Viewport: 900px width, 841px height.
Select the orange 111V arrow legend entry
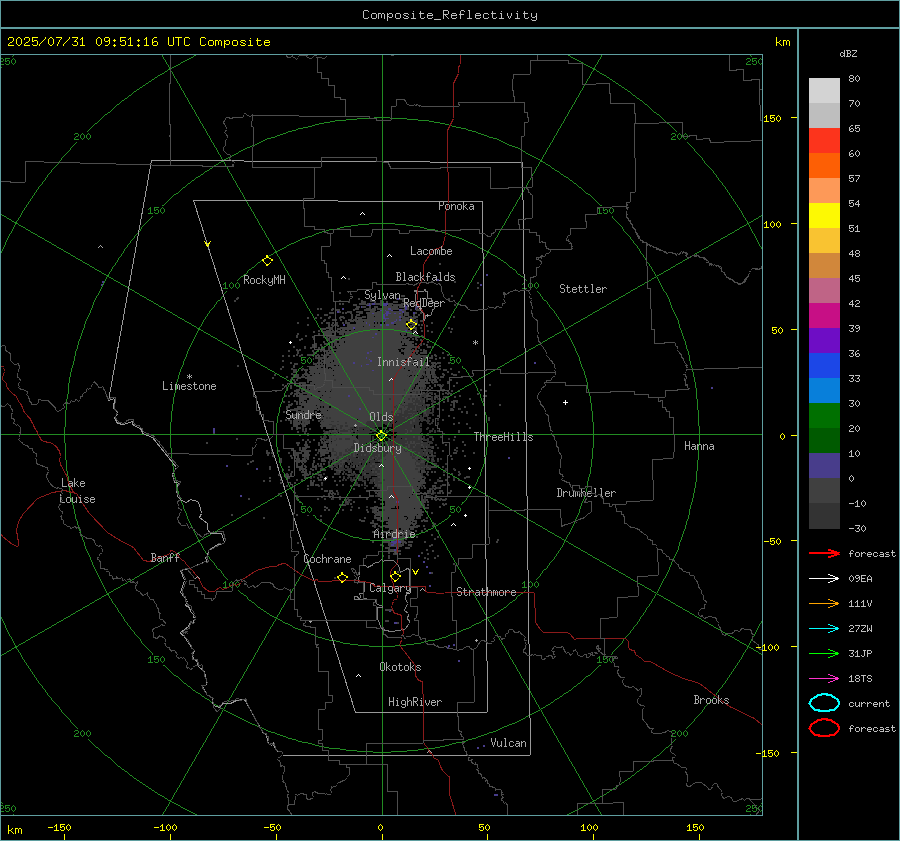(x=824, y=603)
